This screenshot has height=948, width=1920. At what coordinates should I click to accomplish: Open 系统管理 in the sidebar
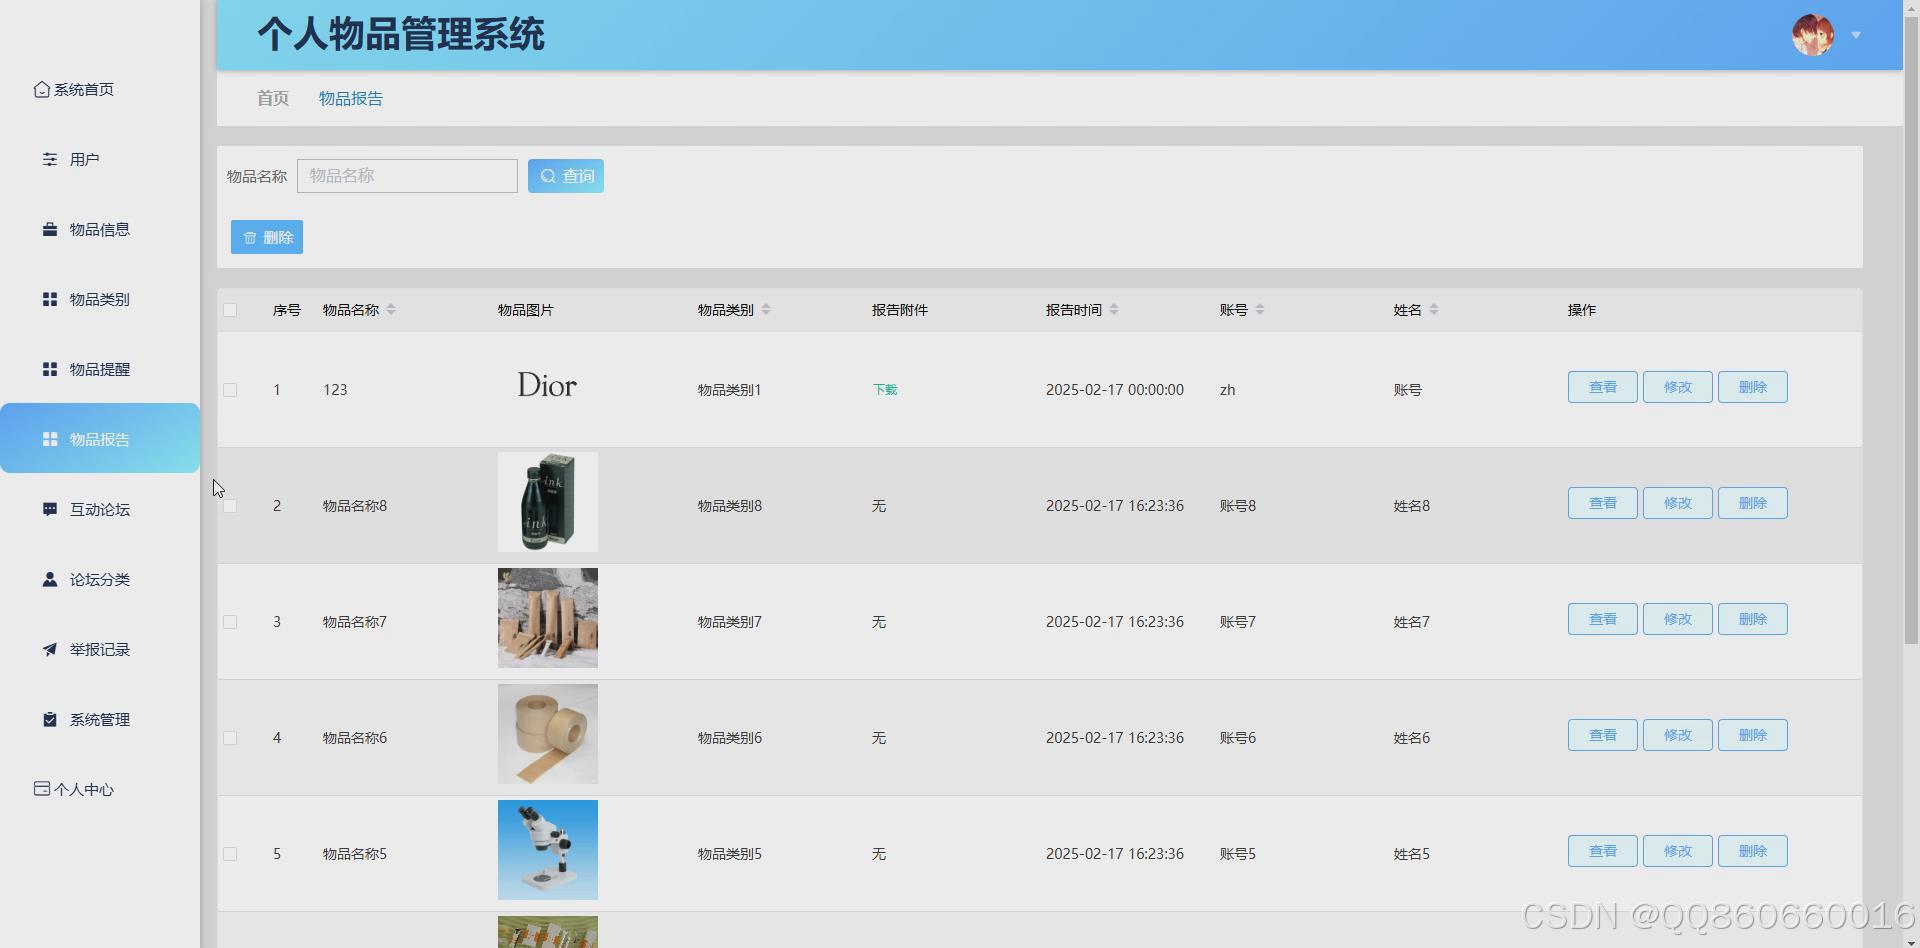coord(99,719)
